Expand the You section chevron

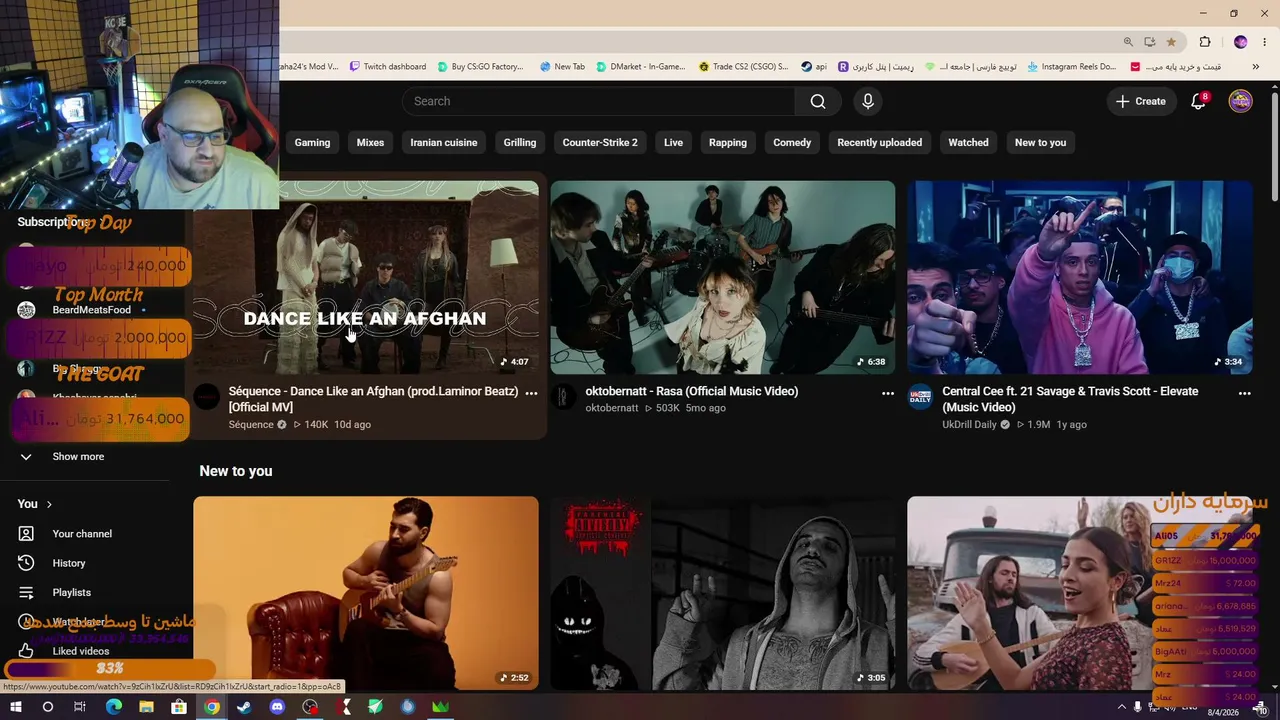[49, 504]
